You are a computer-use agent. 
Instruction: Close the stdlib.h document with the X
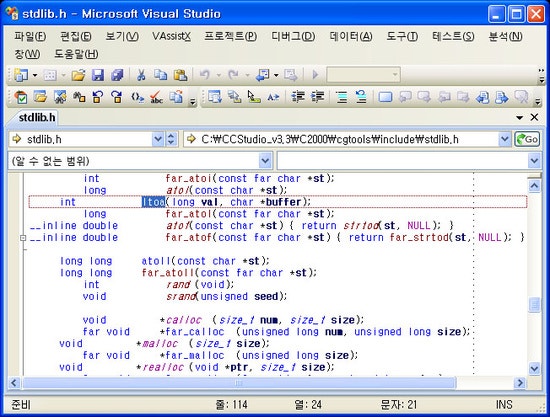tap(534, 117)
